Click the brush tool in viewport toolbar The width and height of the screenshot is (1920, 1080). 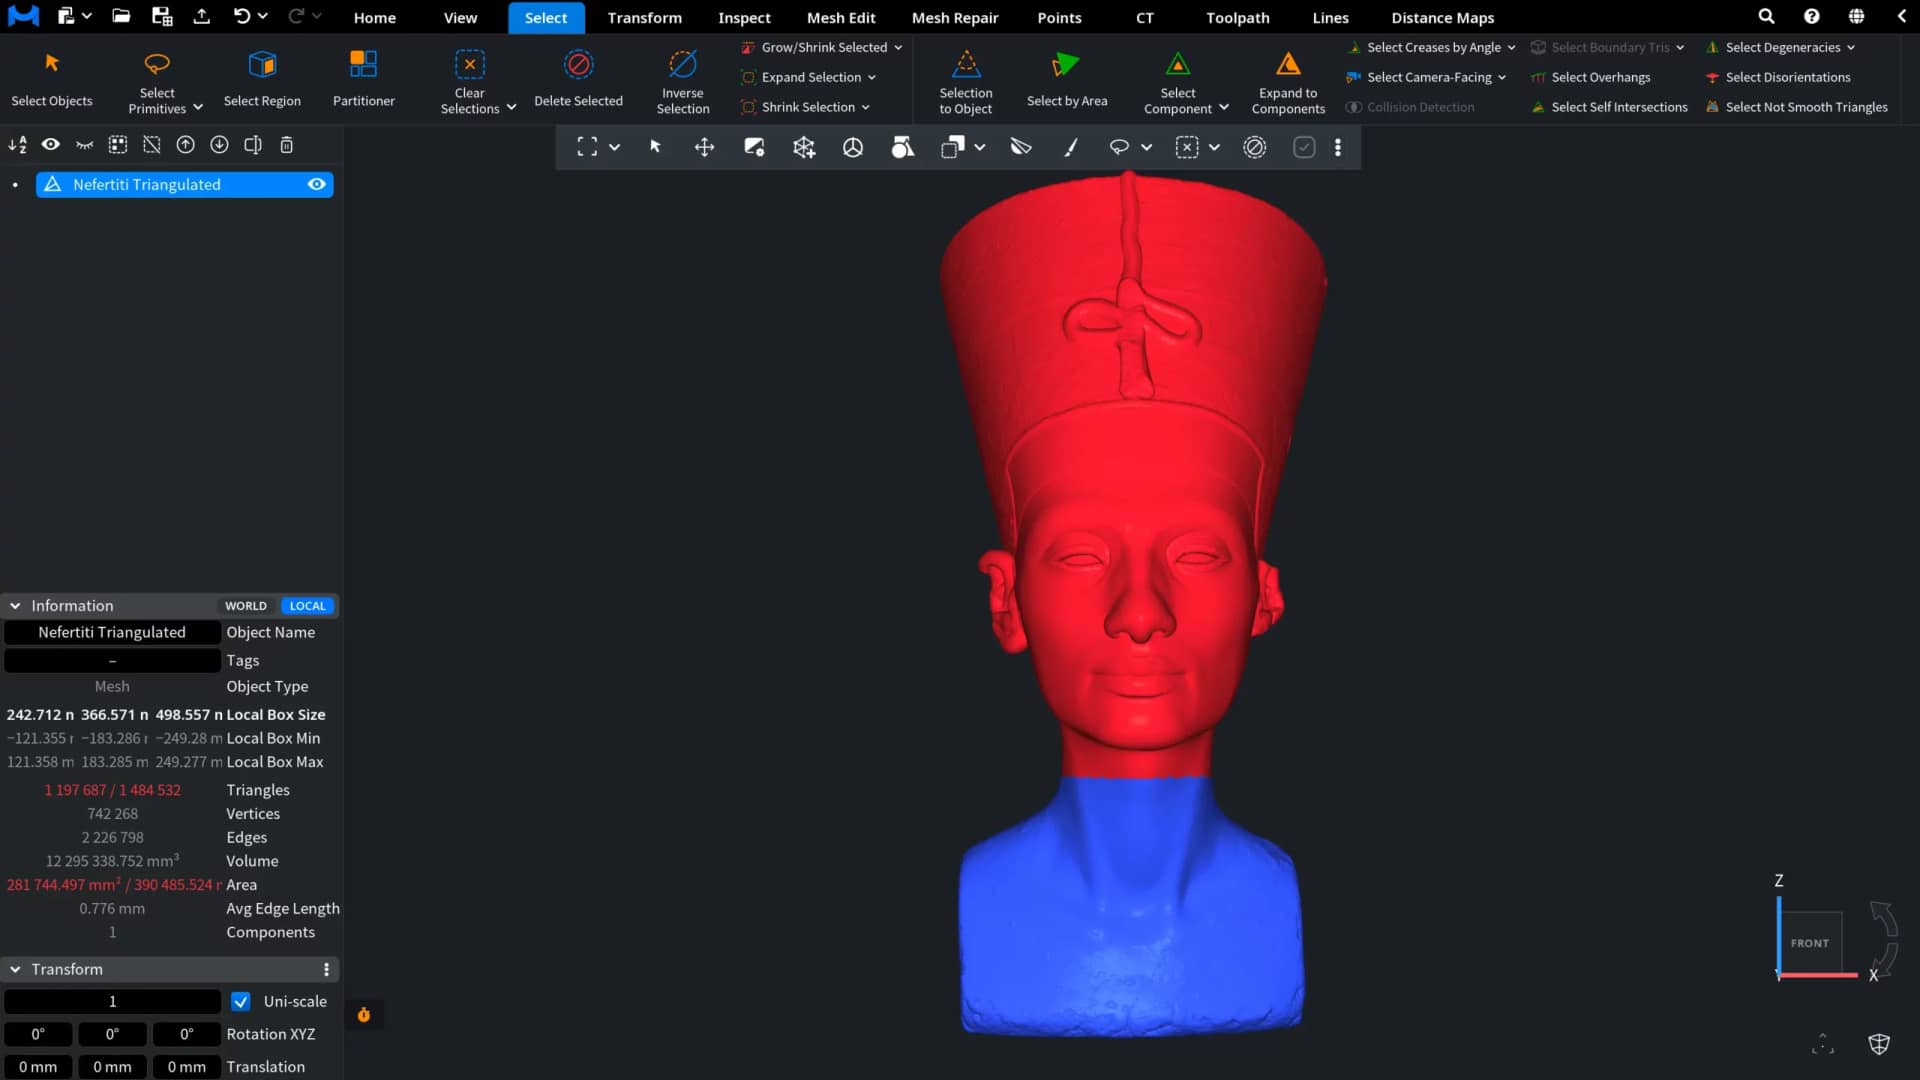click(1070, 147)
